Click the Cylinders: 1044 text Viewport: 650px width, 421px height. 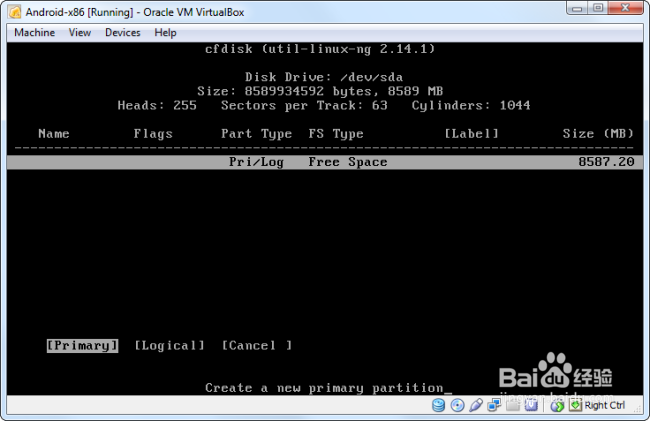point(471,105)
